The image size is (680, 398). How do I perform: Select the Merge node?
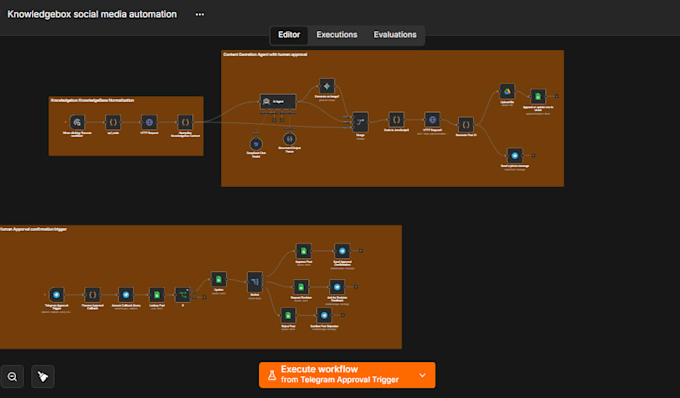(x=360, y=122)
